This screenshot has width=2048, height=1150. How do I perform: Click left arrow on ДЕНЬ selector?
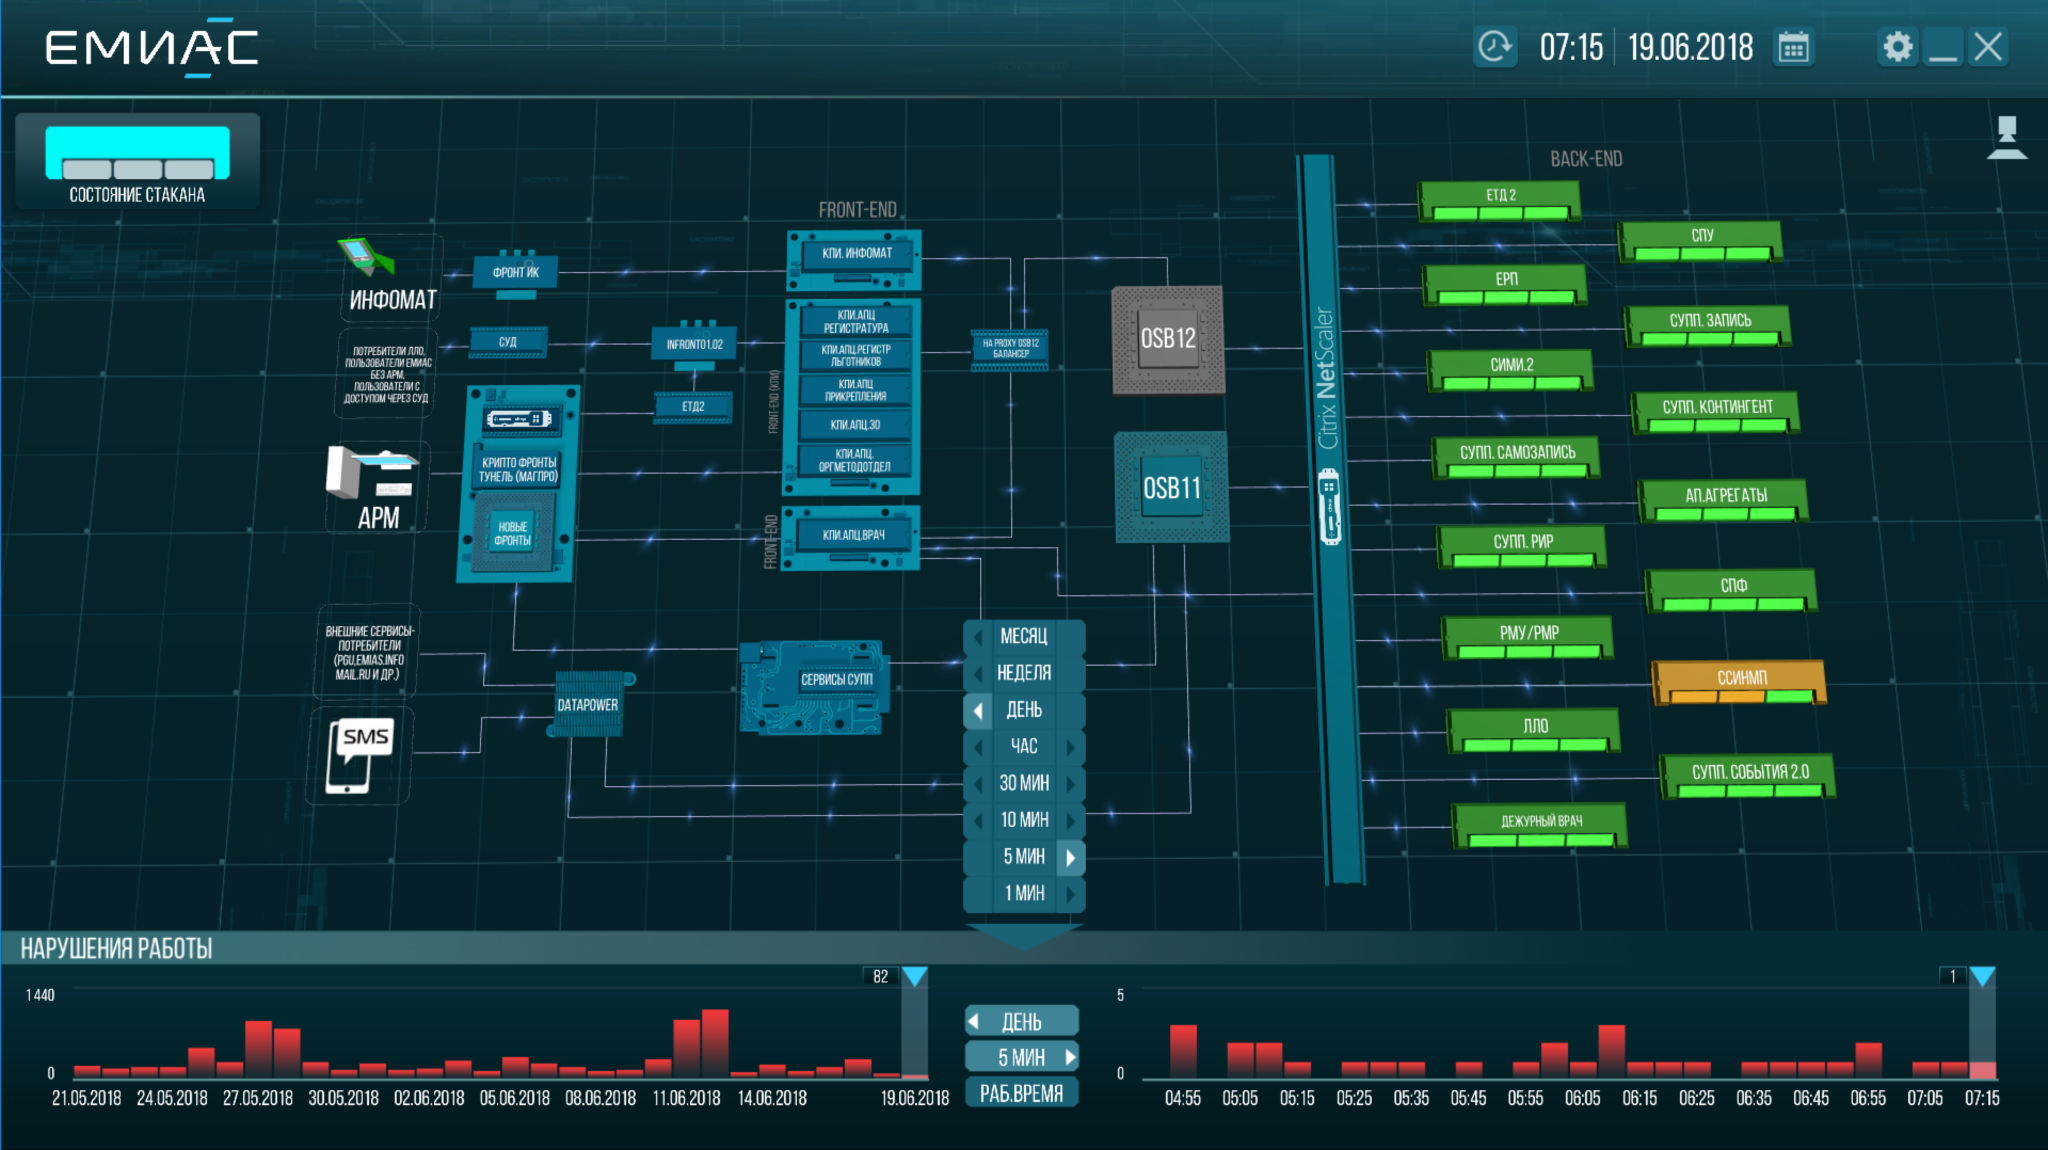pos(974,1022)
